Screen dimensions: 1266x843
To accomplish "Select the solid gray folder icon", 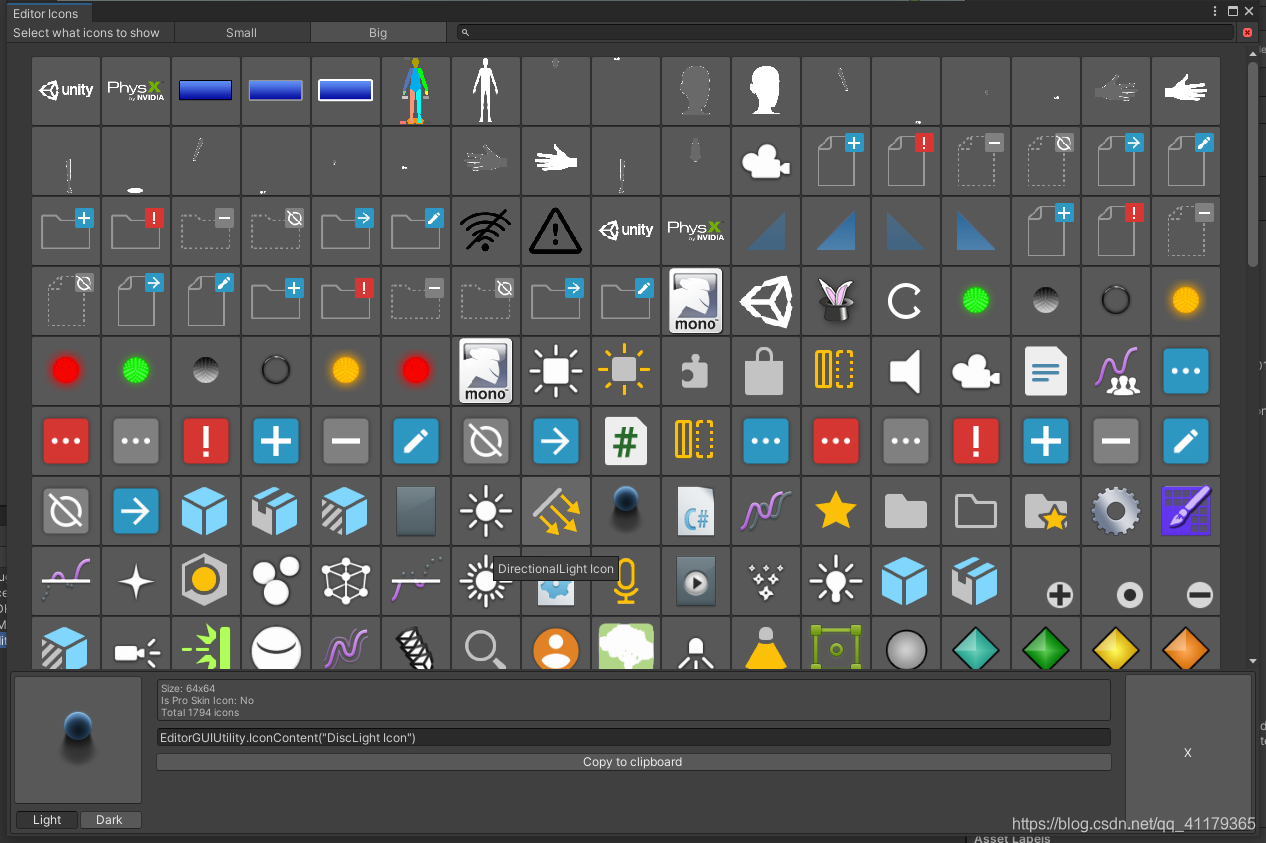I will pos(905,511).
